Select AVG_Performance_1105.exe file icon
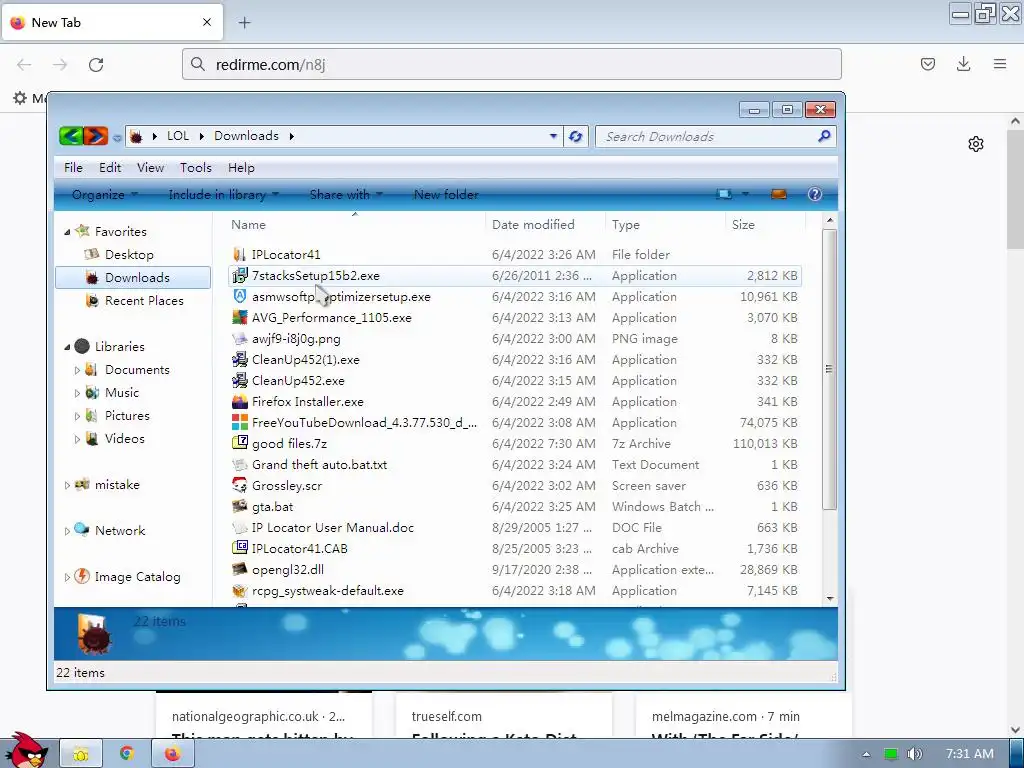 point(240,317)
